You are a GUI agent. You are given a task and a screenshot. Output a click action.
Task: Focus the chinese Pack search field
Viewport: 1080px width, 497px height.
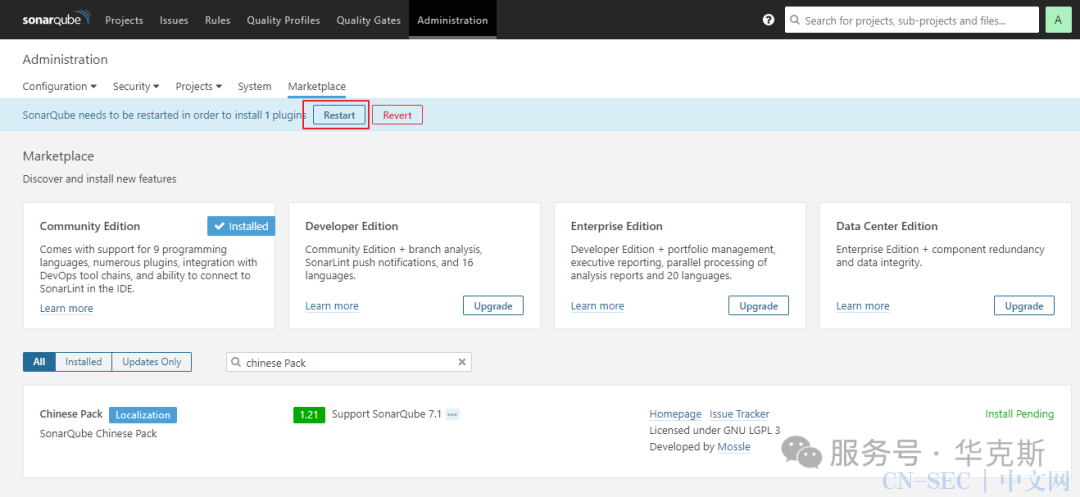pos(349,362)
